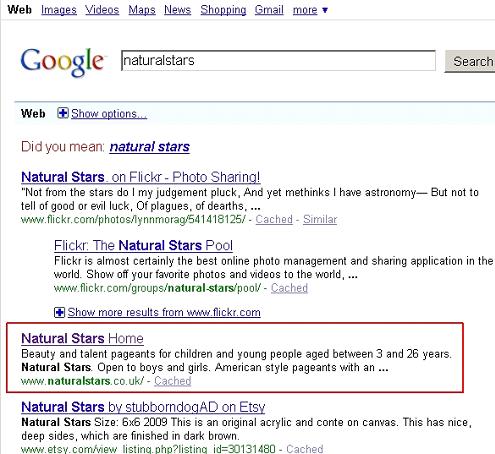The width and height of the screenshot is (495, 454).
Task: Open Natural Stars on Flickr result
Action: tap(141, 177)
